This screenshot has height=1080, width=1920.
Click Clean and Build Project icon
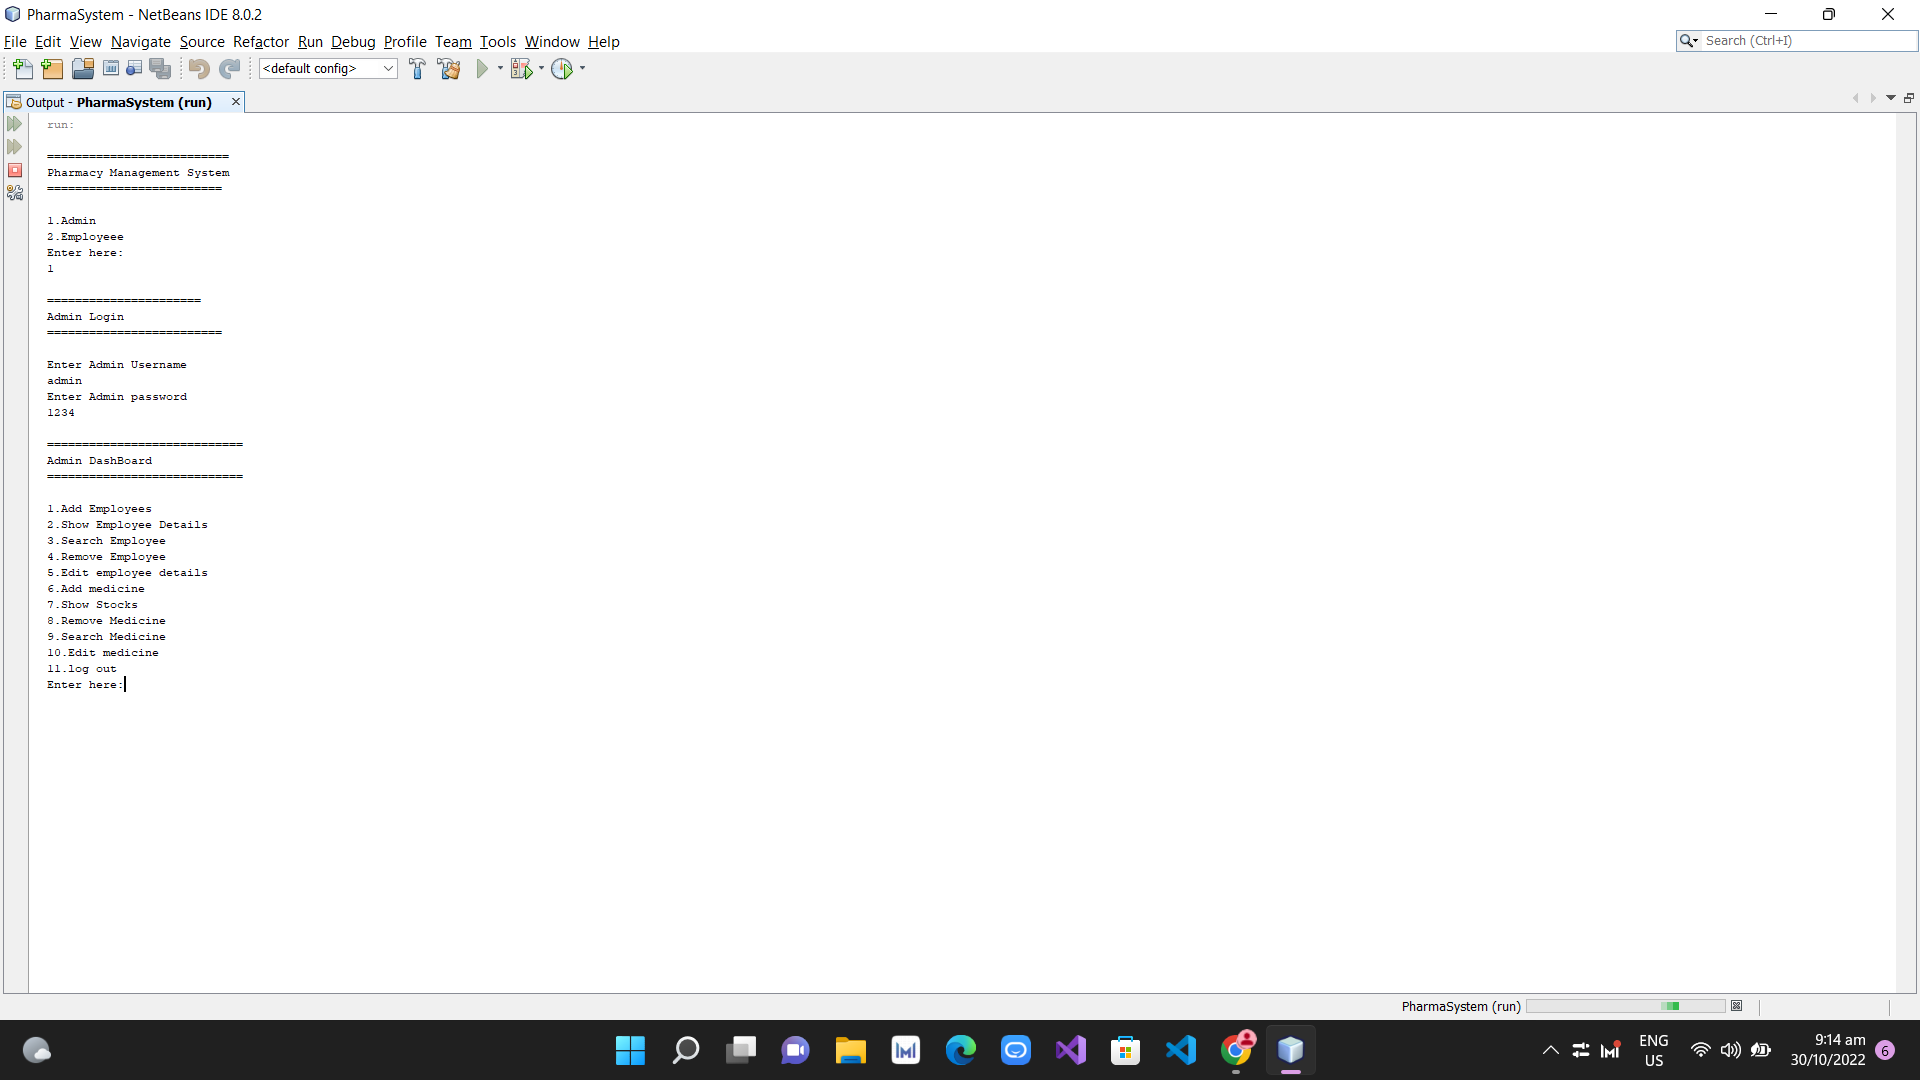pos(449,69)
